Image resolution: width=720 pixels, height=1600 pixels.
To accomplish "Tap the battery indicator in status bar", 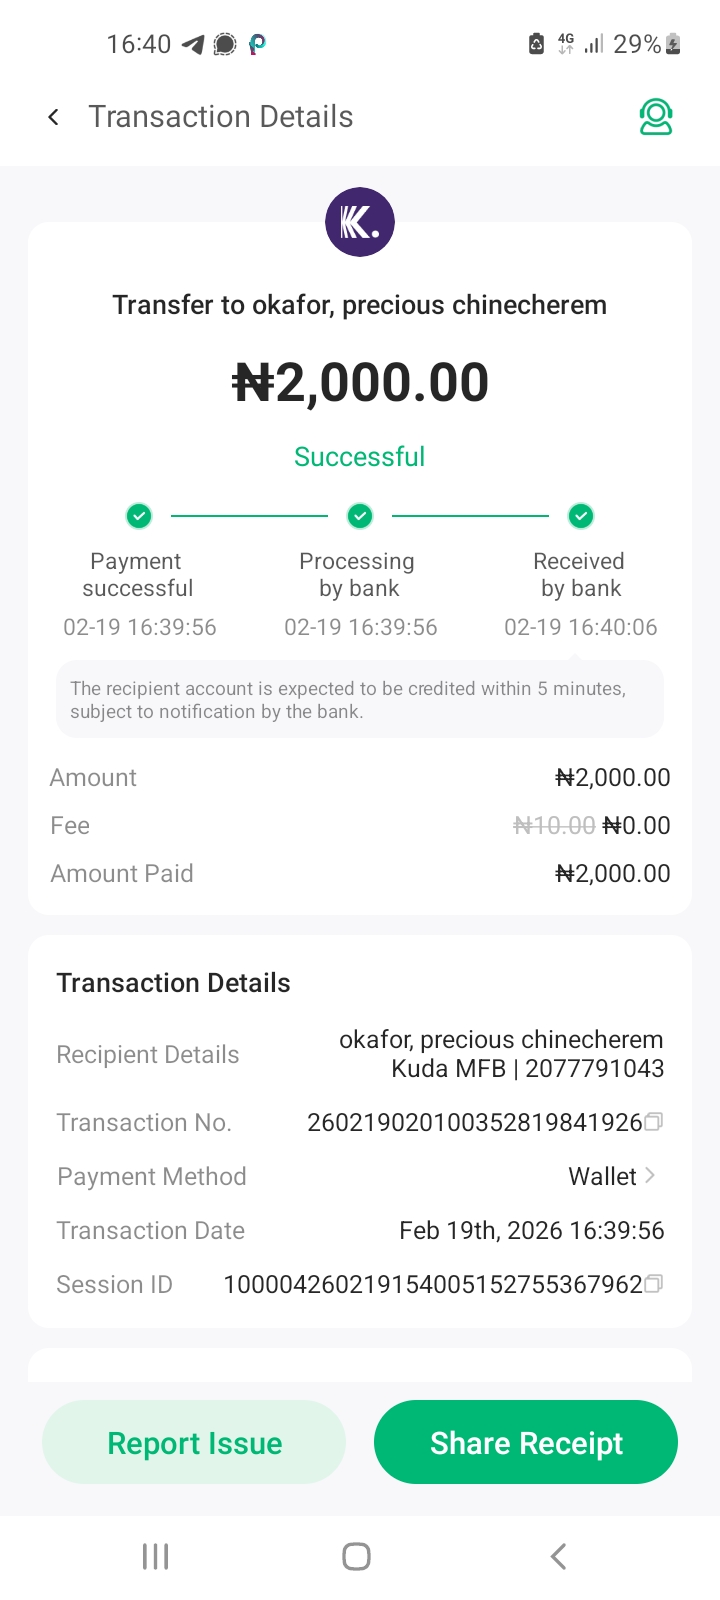I will pos(673,44).
